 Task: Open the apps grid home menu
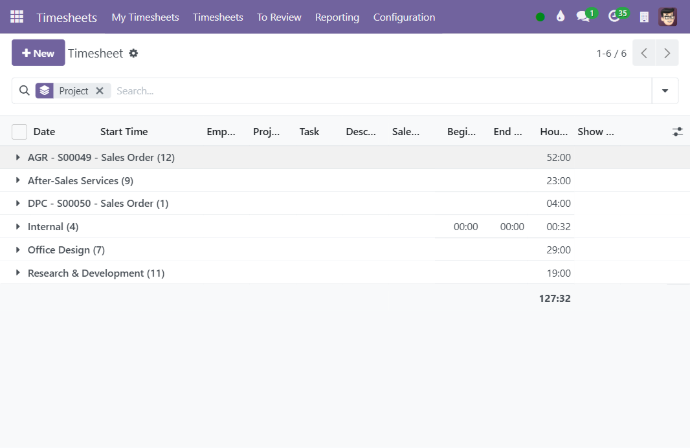pyautogui.click(x=17, y=17)
